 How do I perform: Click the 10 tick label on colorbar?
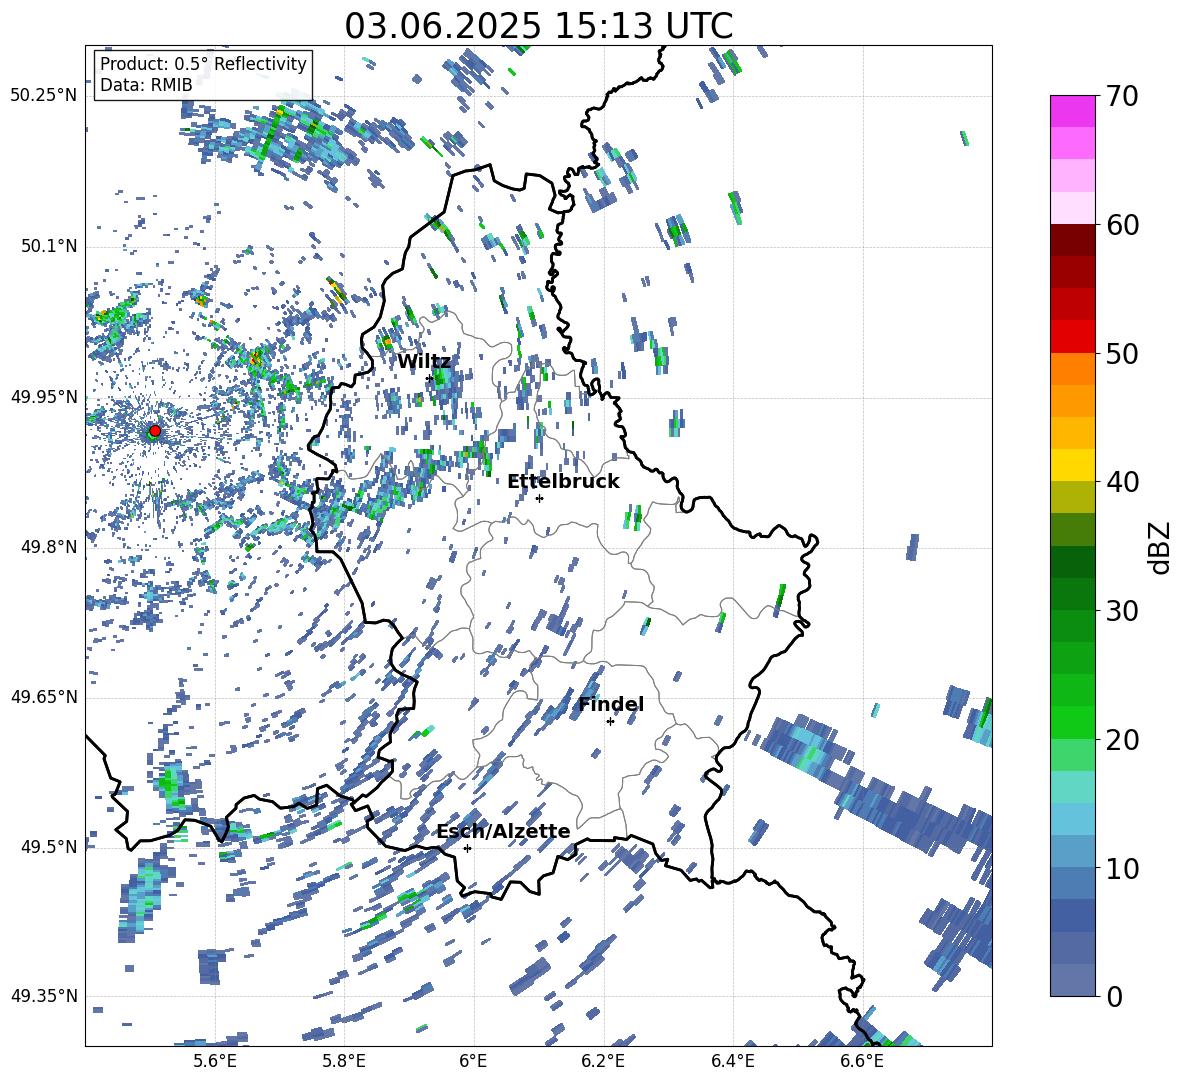point(1122,868)
